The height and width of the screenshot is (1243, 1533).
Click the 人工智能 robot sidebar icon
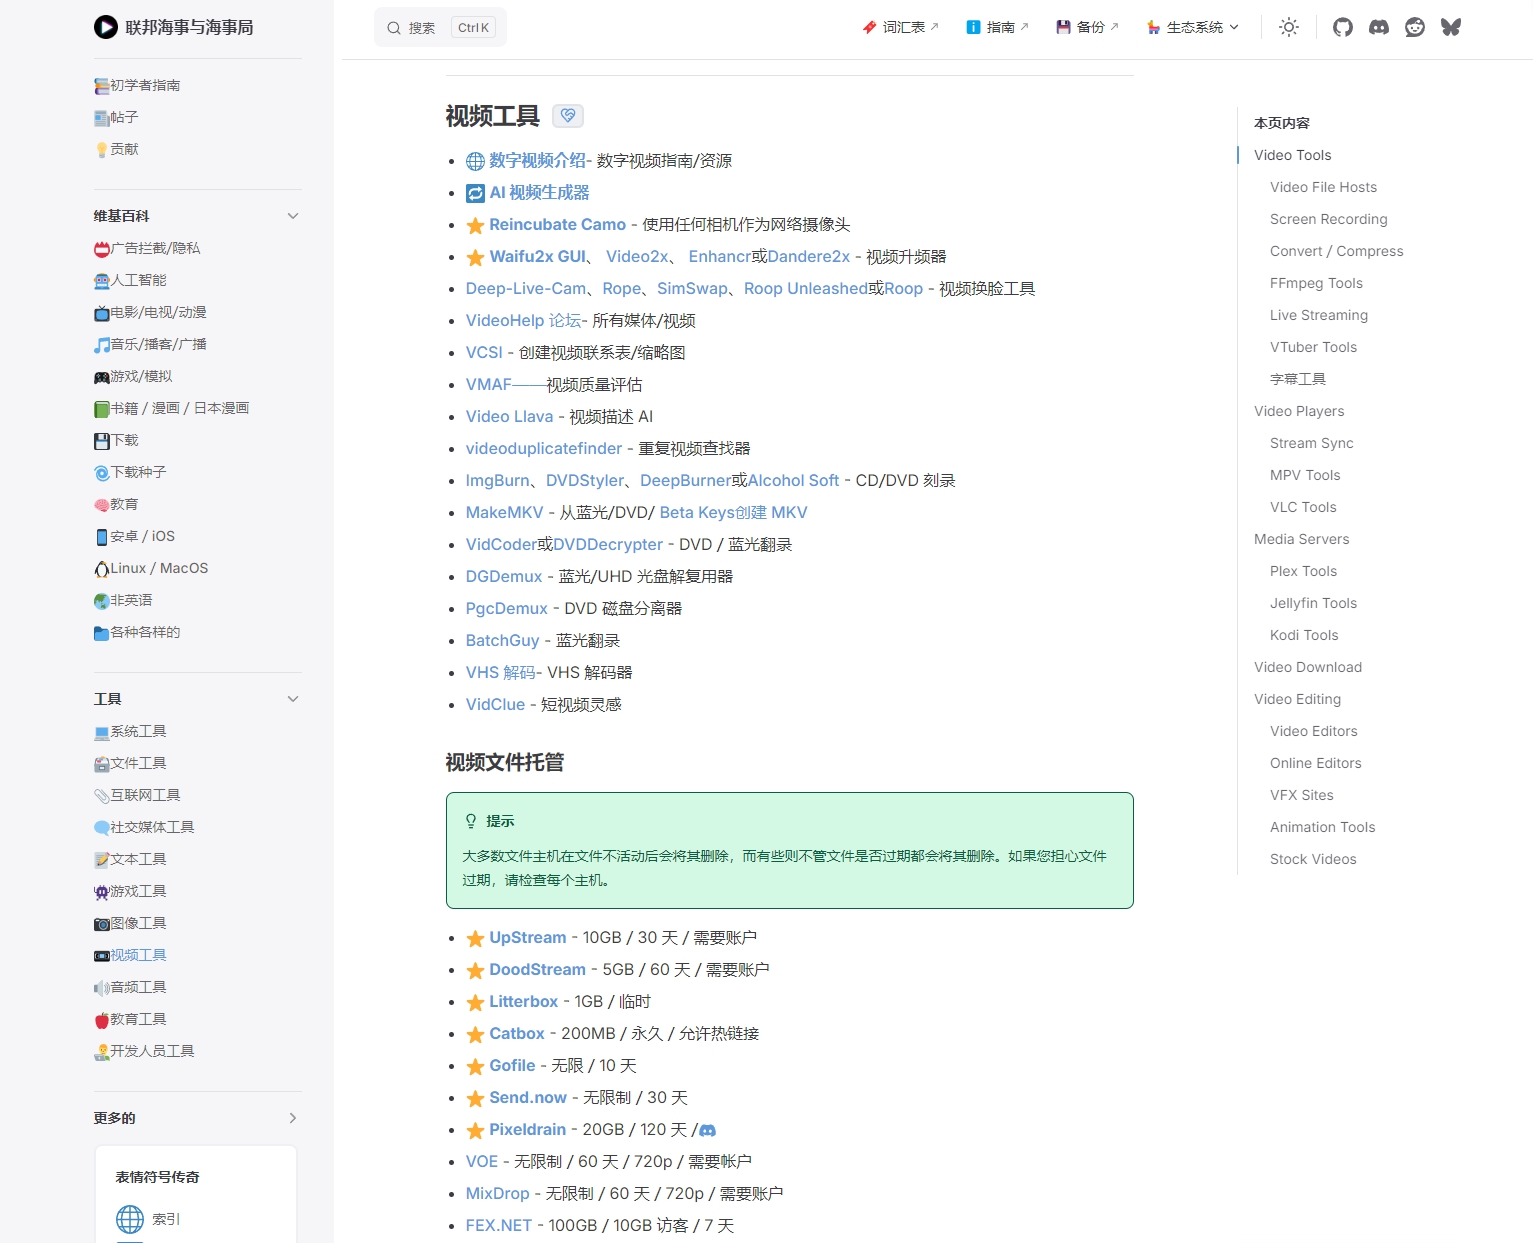102,281
